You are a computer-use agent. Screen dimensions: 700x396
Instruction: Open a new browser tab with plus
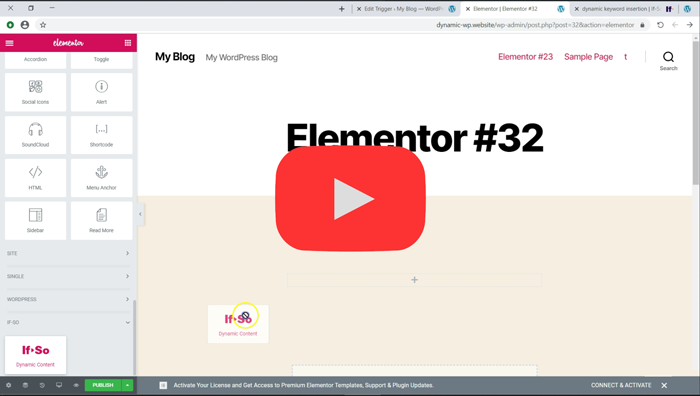(x=342, y=9)
